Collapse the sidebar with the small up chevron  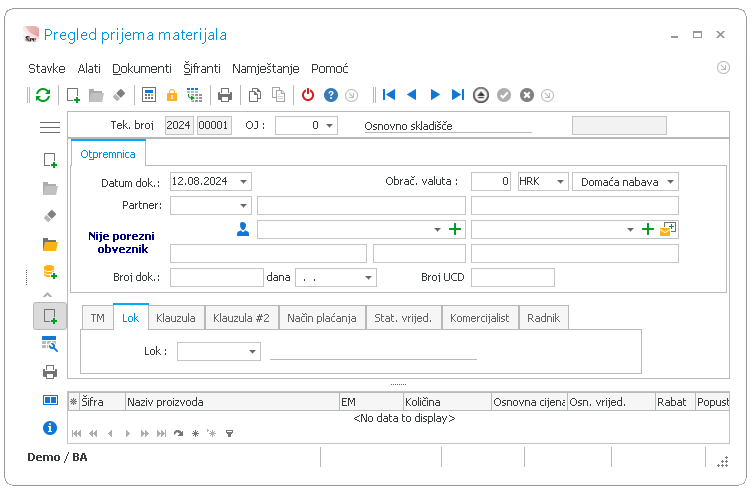(x=48, y=295)
